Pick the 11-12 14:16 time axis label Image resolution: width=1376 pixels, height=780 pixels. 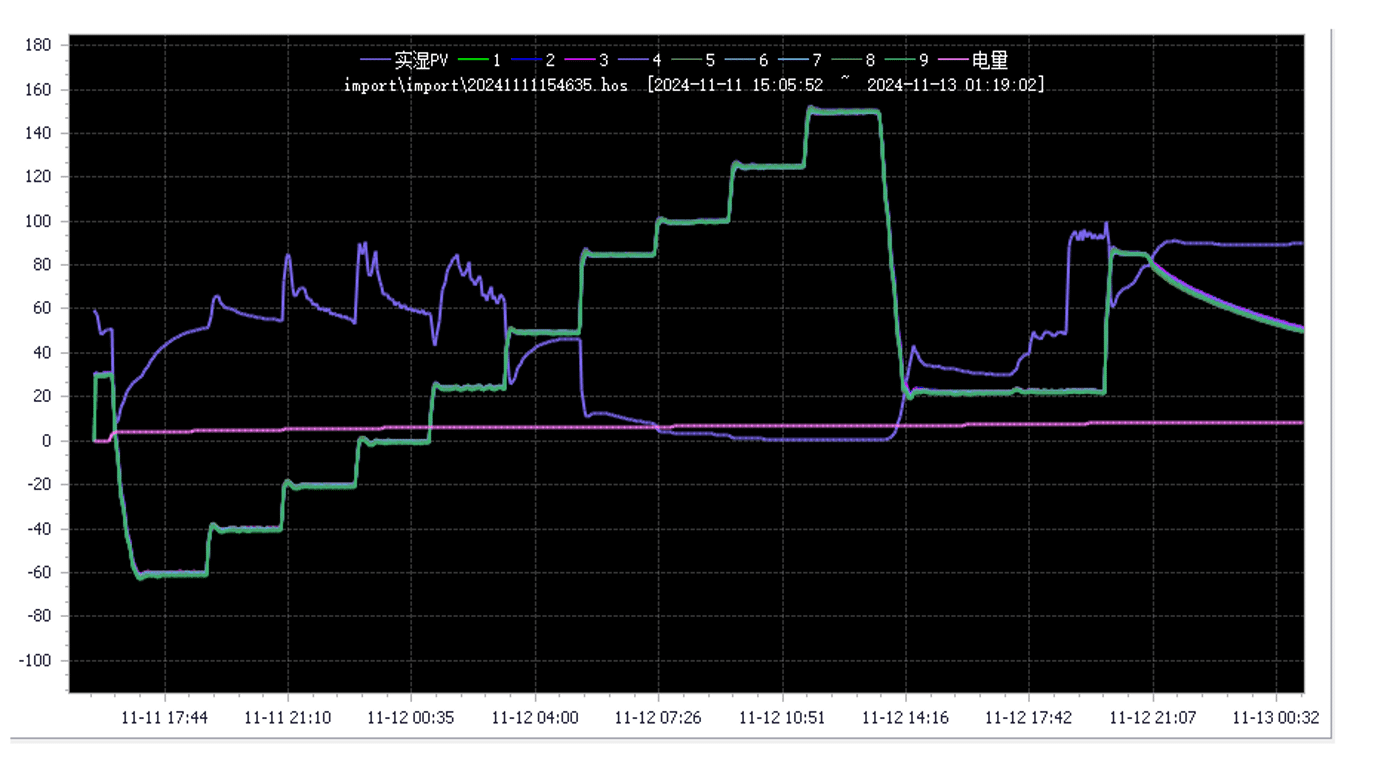pyautogui.click(x=905, y=717)
